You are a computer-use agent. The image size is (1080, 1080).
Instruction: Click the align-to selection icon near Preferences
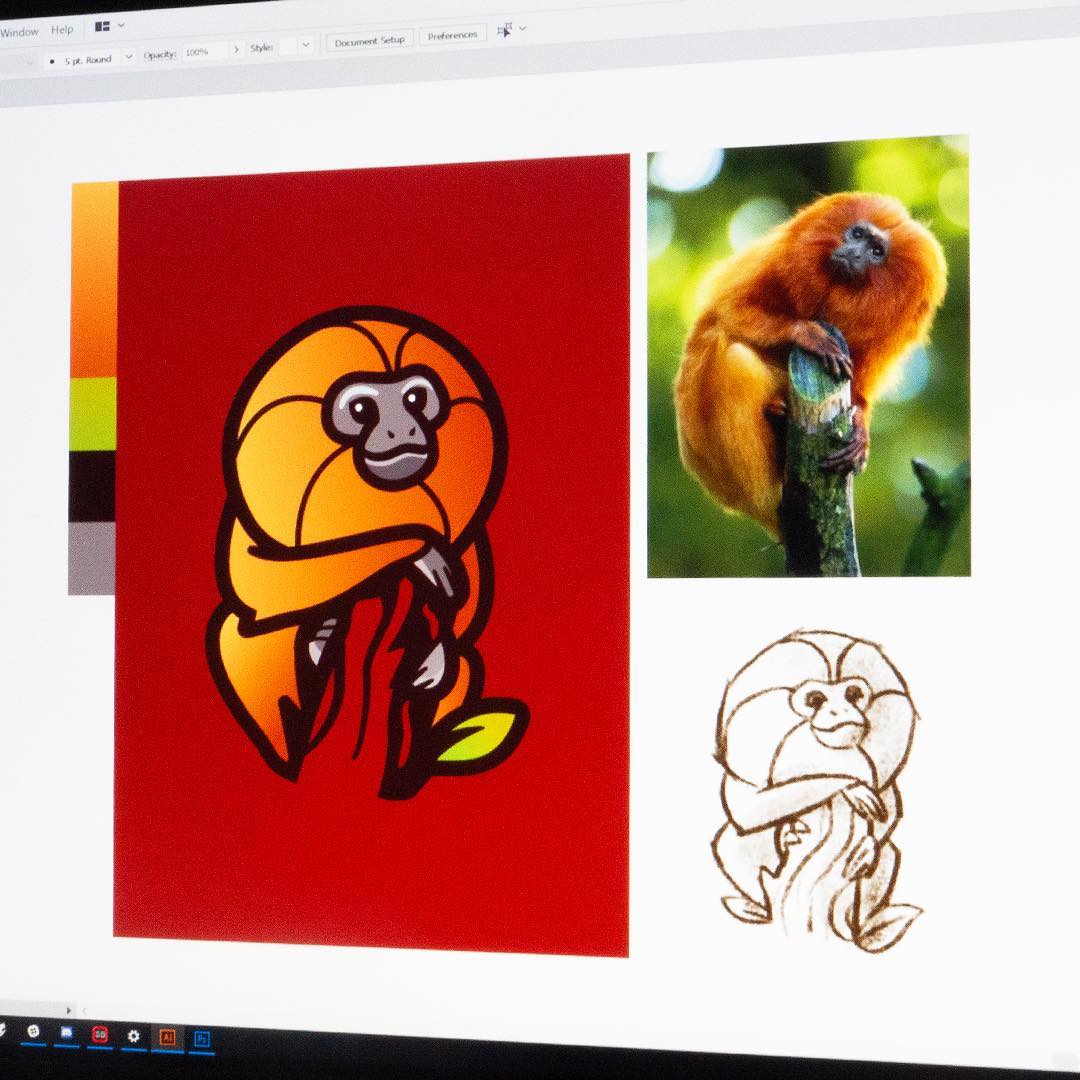tap(505, 30)
